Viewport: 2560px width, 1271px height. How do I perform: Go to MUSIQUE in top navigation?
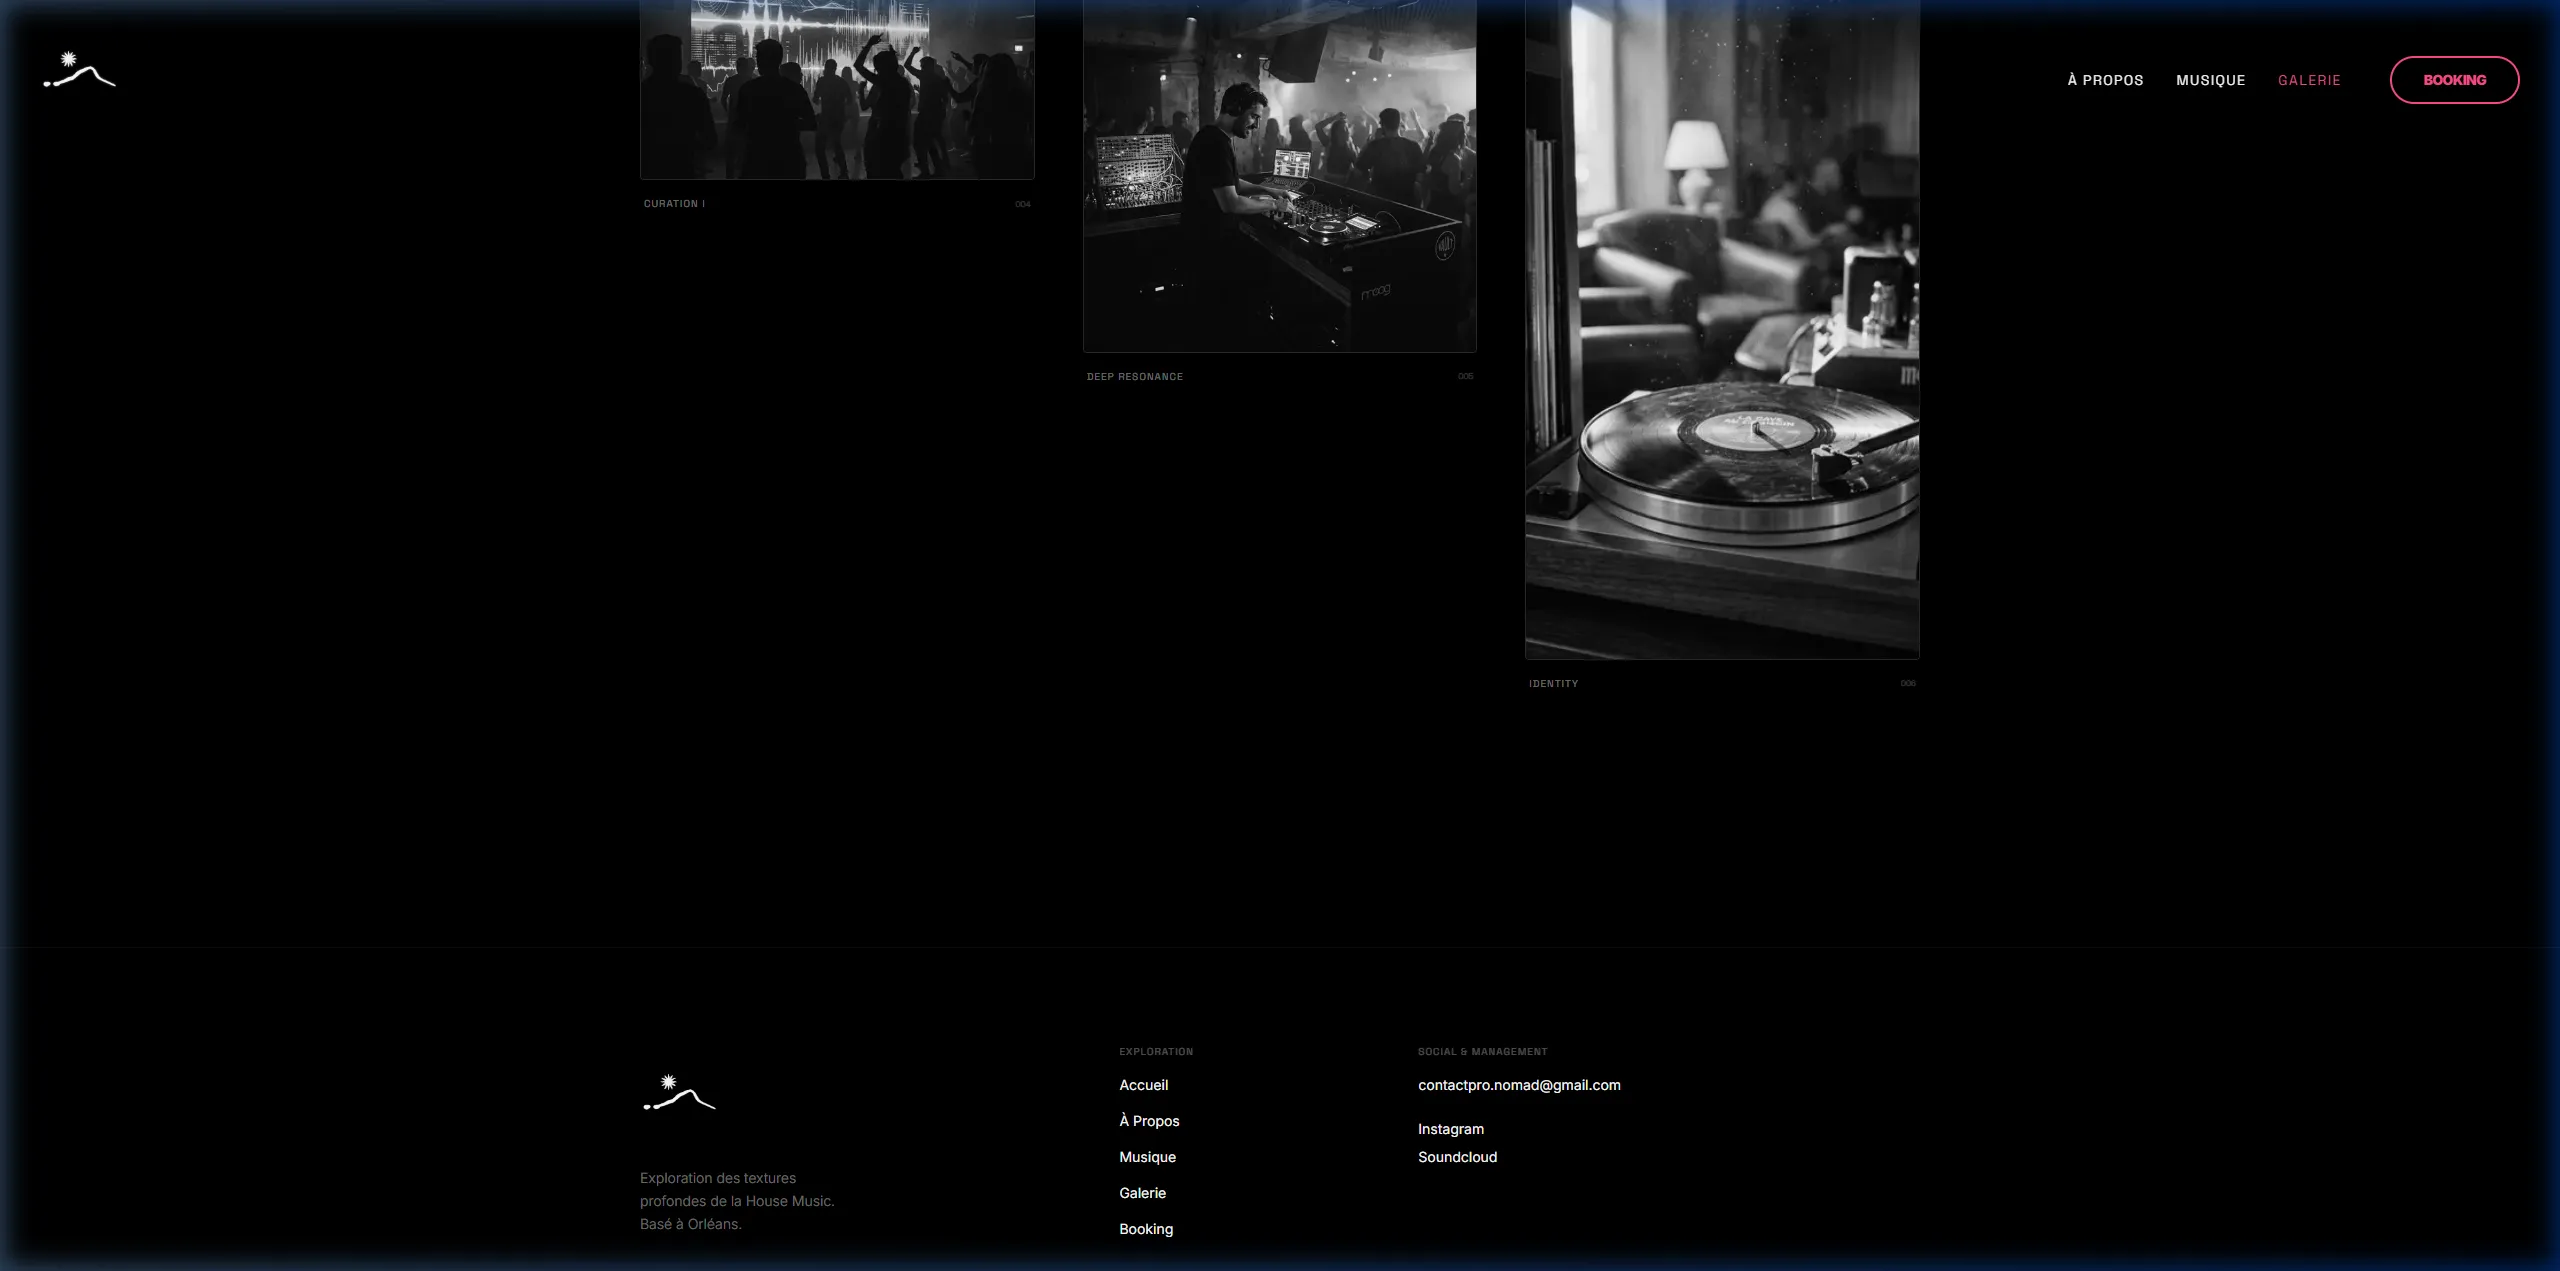click(2210, 80)
